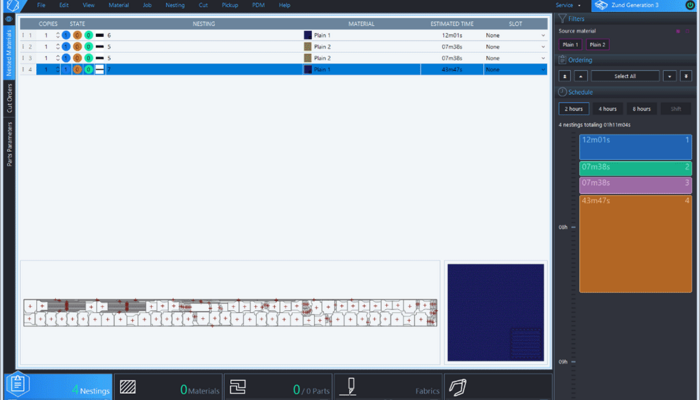Click the Schedule clock icon
The height and width of the screenshot is (400, 700).
(x=562, y=90)
